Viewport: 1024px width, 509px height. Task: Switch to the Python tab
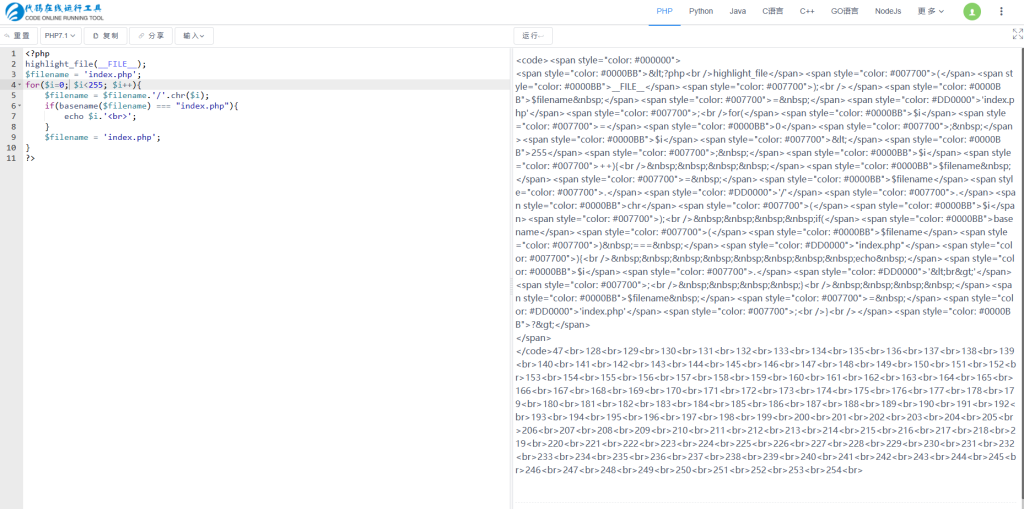pos(701,11)
